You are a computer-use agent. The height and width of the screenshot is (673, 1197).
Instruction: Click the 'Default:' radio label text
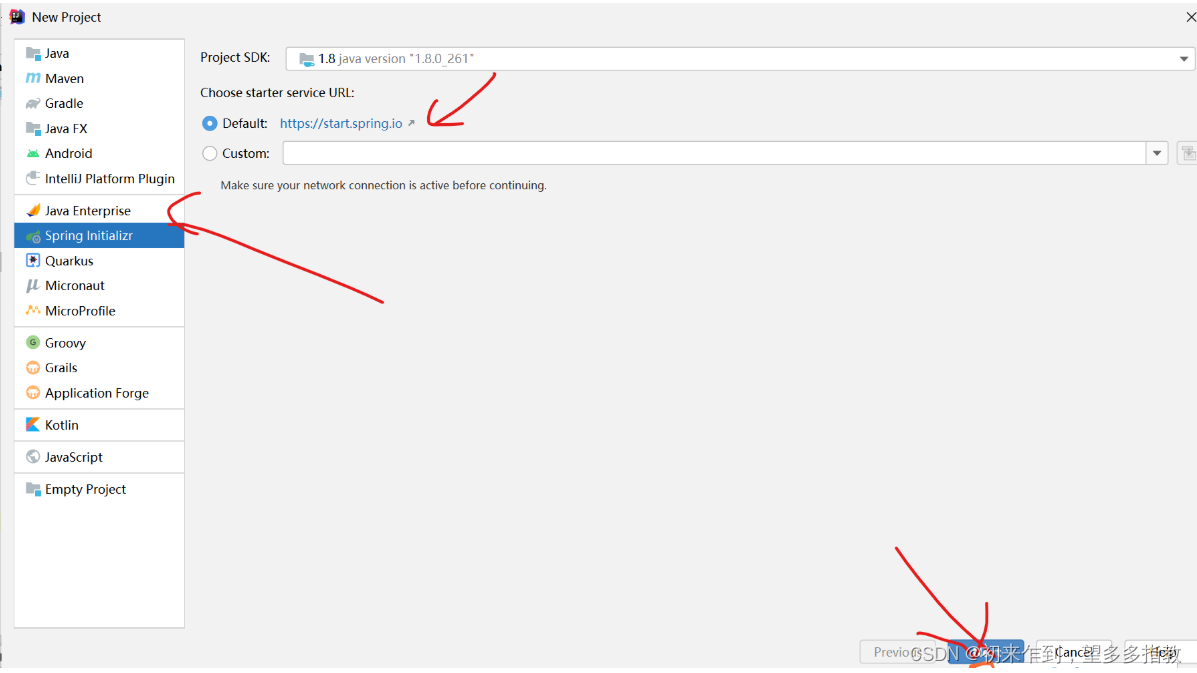(x=245, y=123)
